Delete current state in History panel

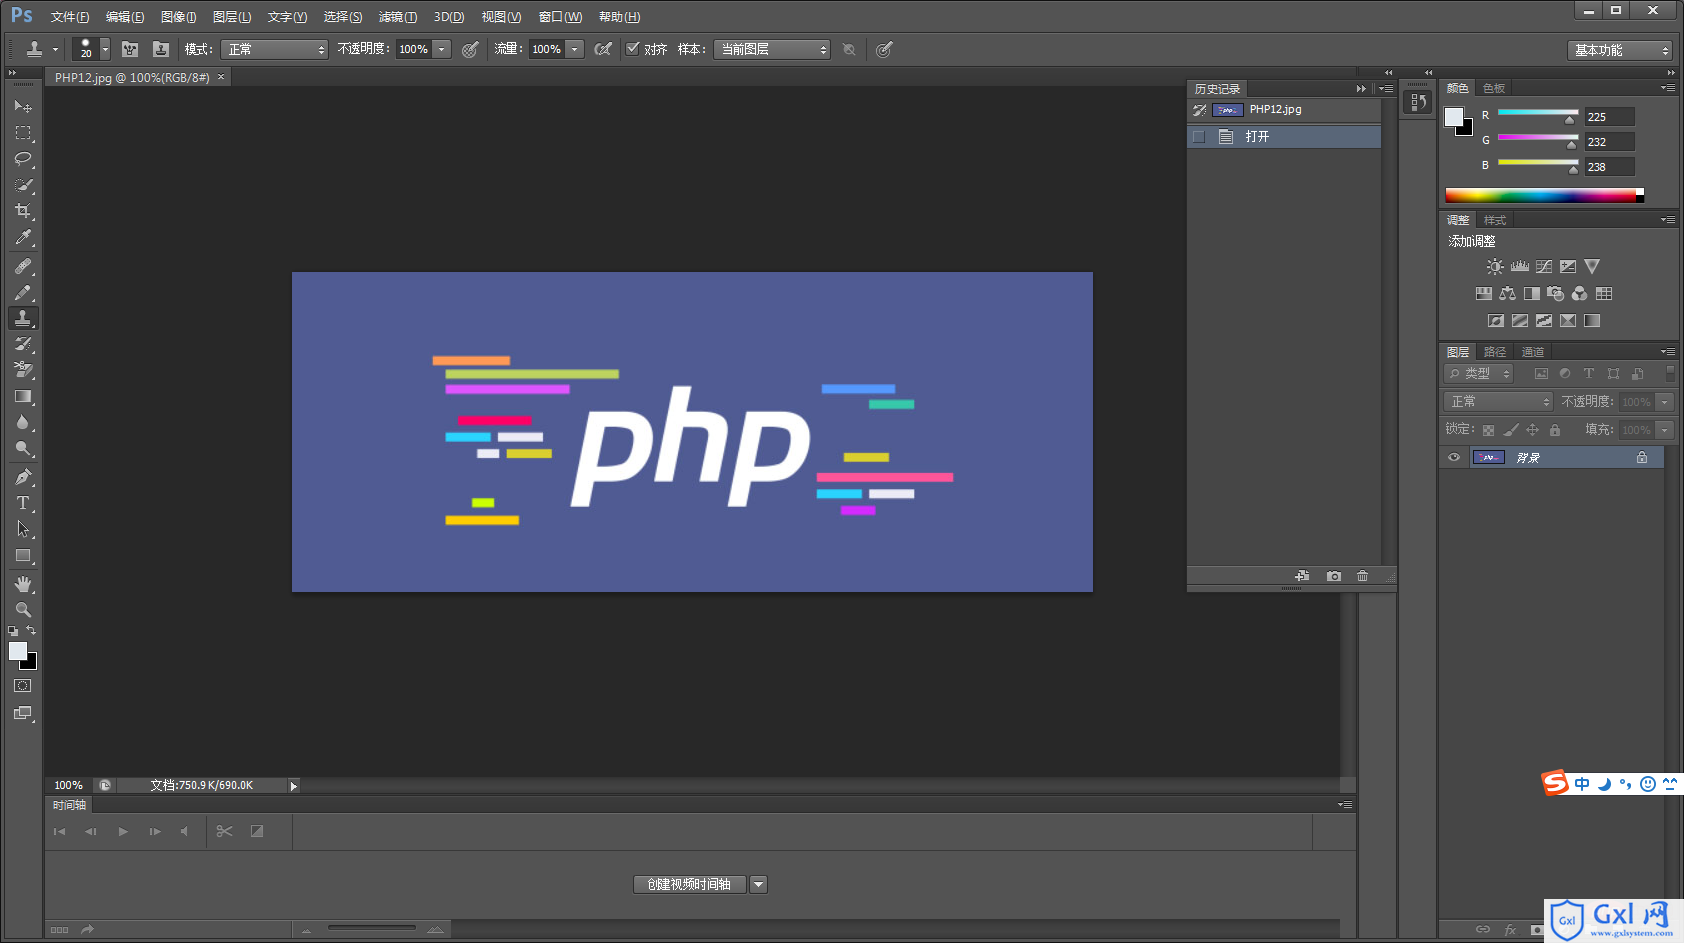1362,576
